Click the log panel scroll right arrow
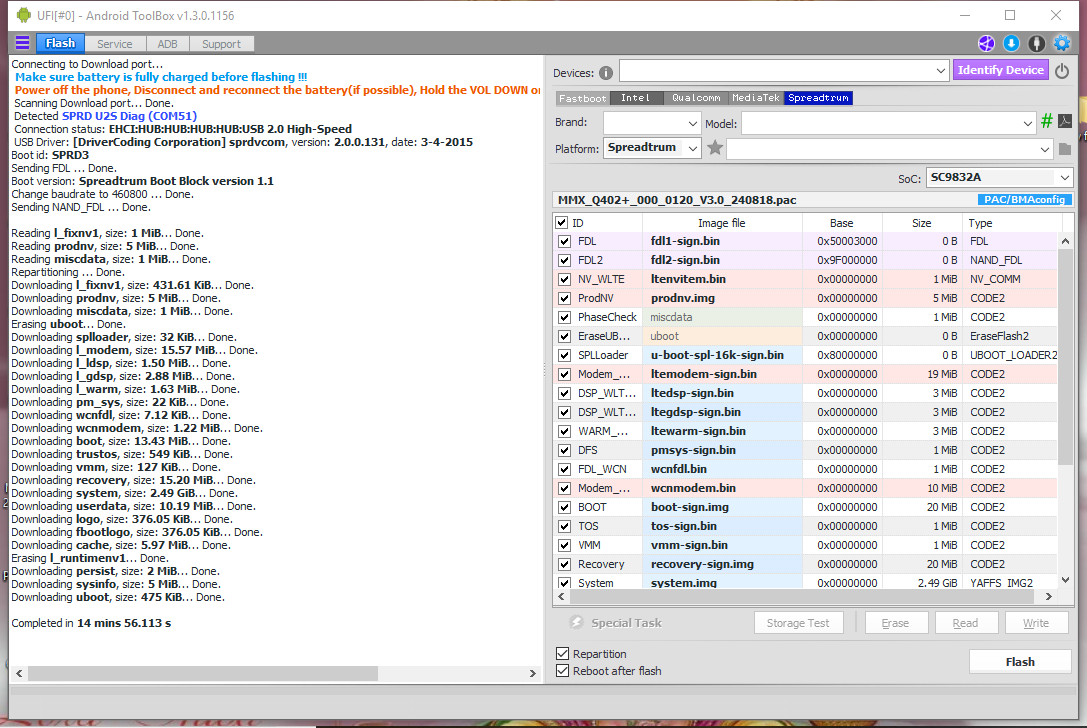This screenshot has width=1087, height=728. point(532,673)
